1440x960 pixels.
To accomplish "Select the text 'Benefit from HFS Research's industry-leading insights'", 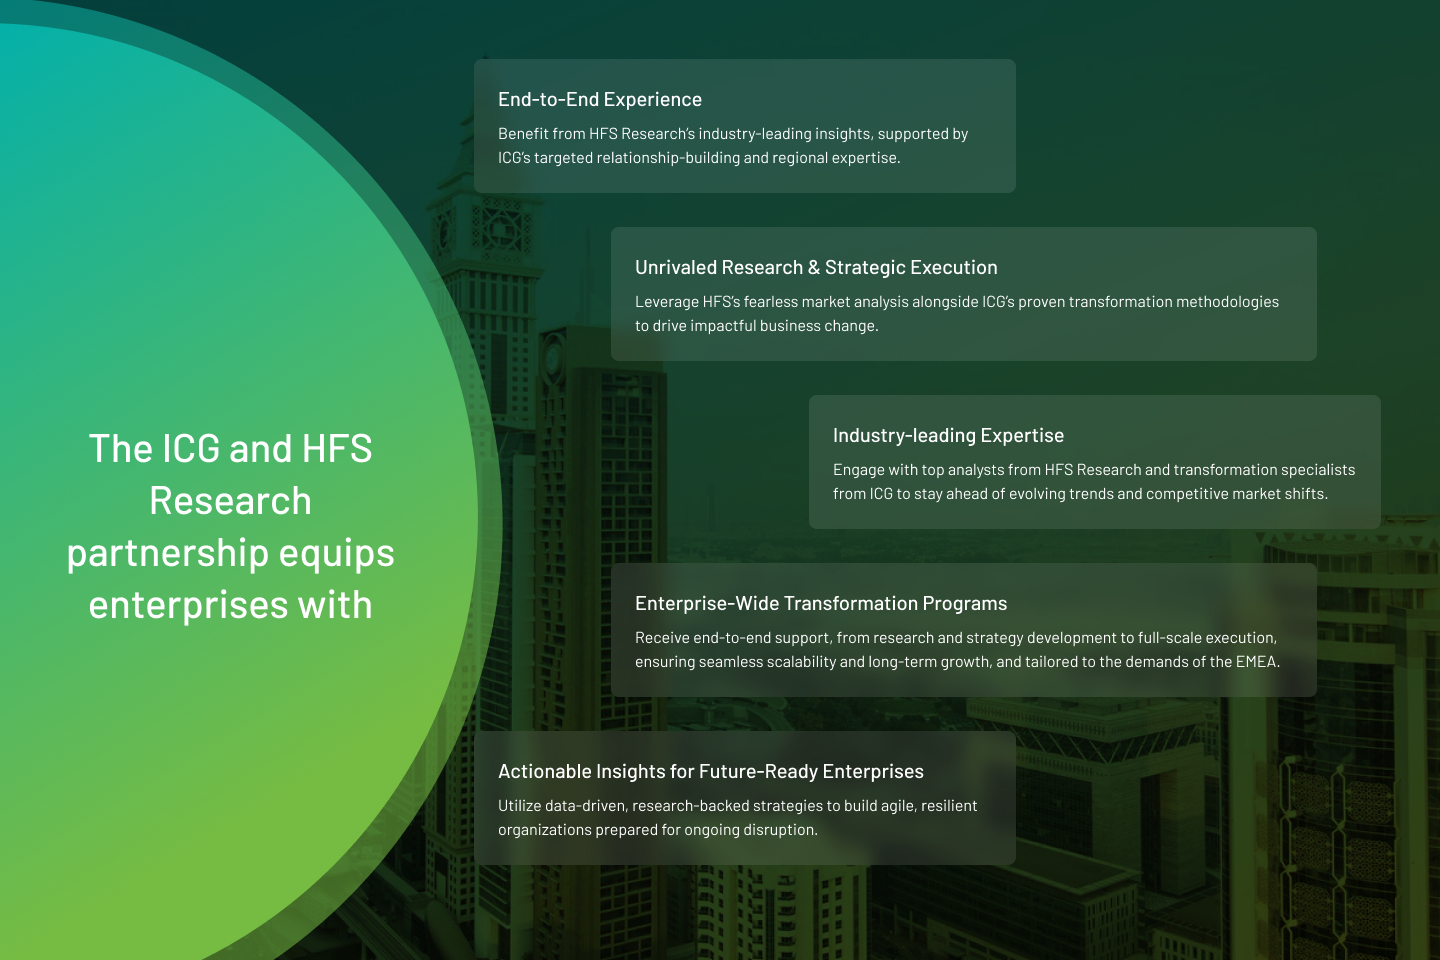I will point(684,133).
